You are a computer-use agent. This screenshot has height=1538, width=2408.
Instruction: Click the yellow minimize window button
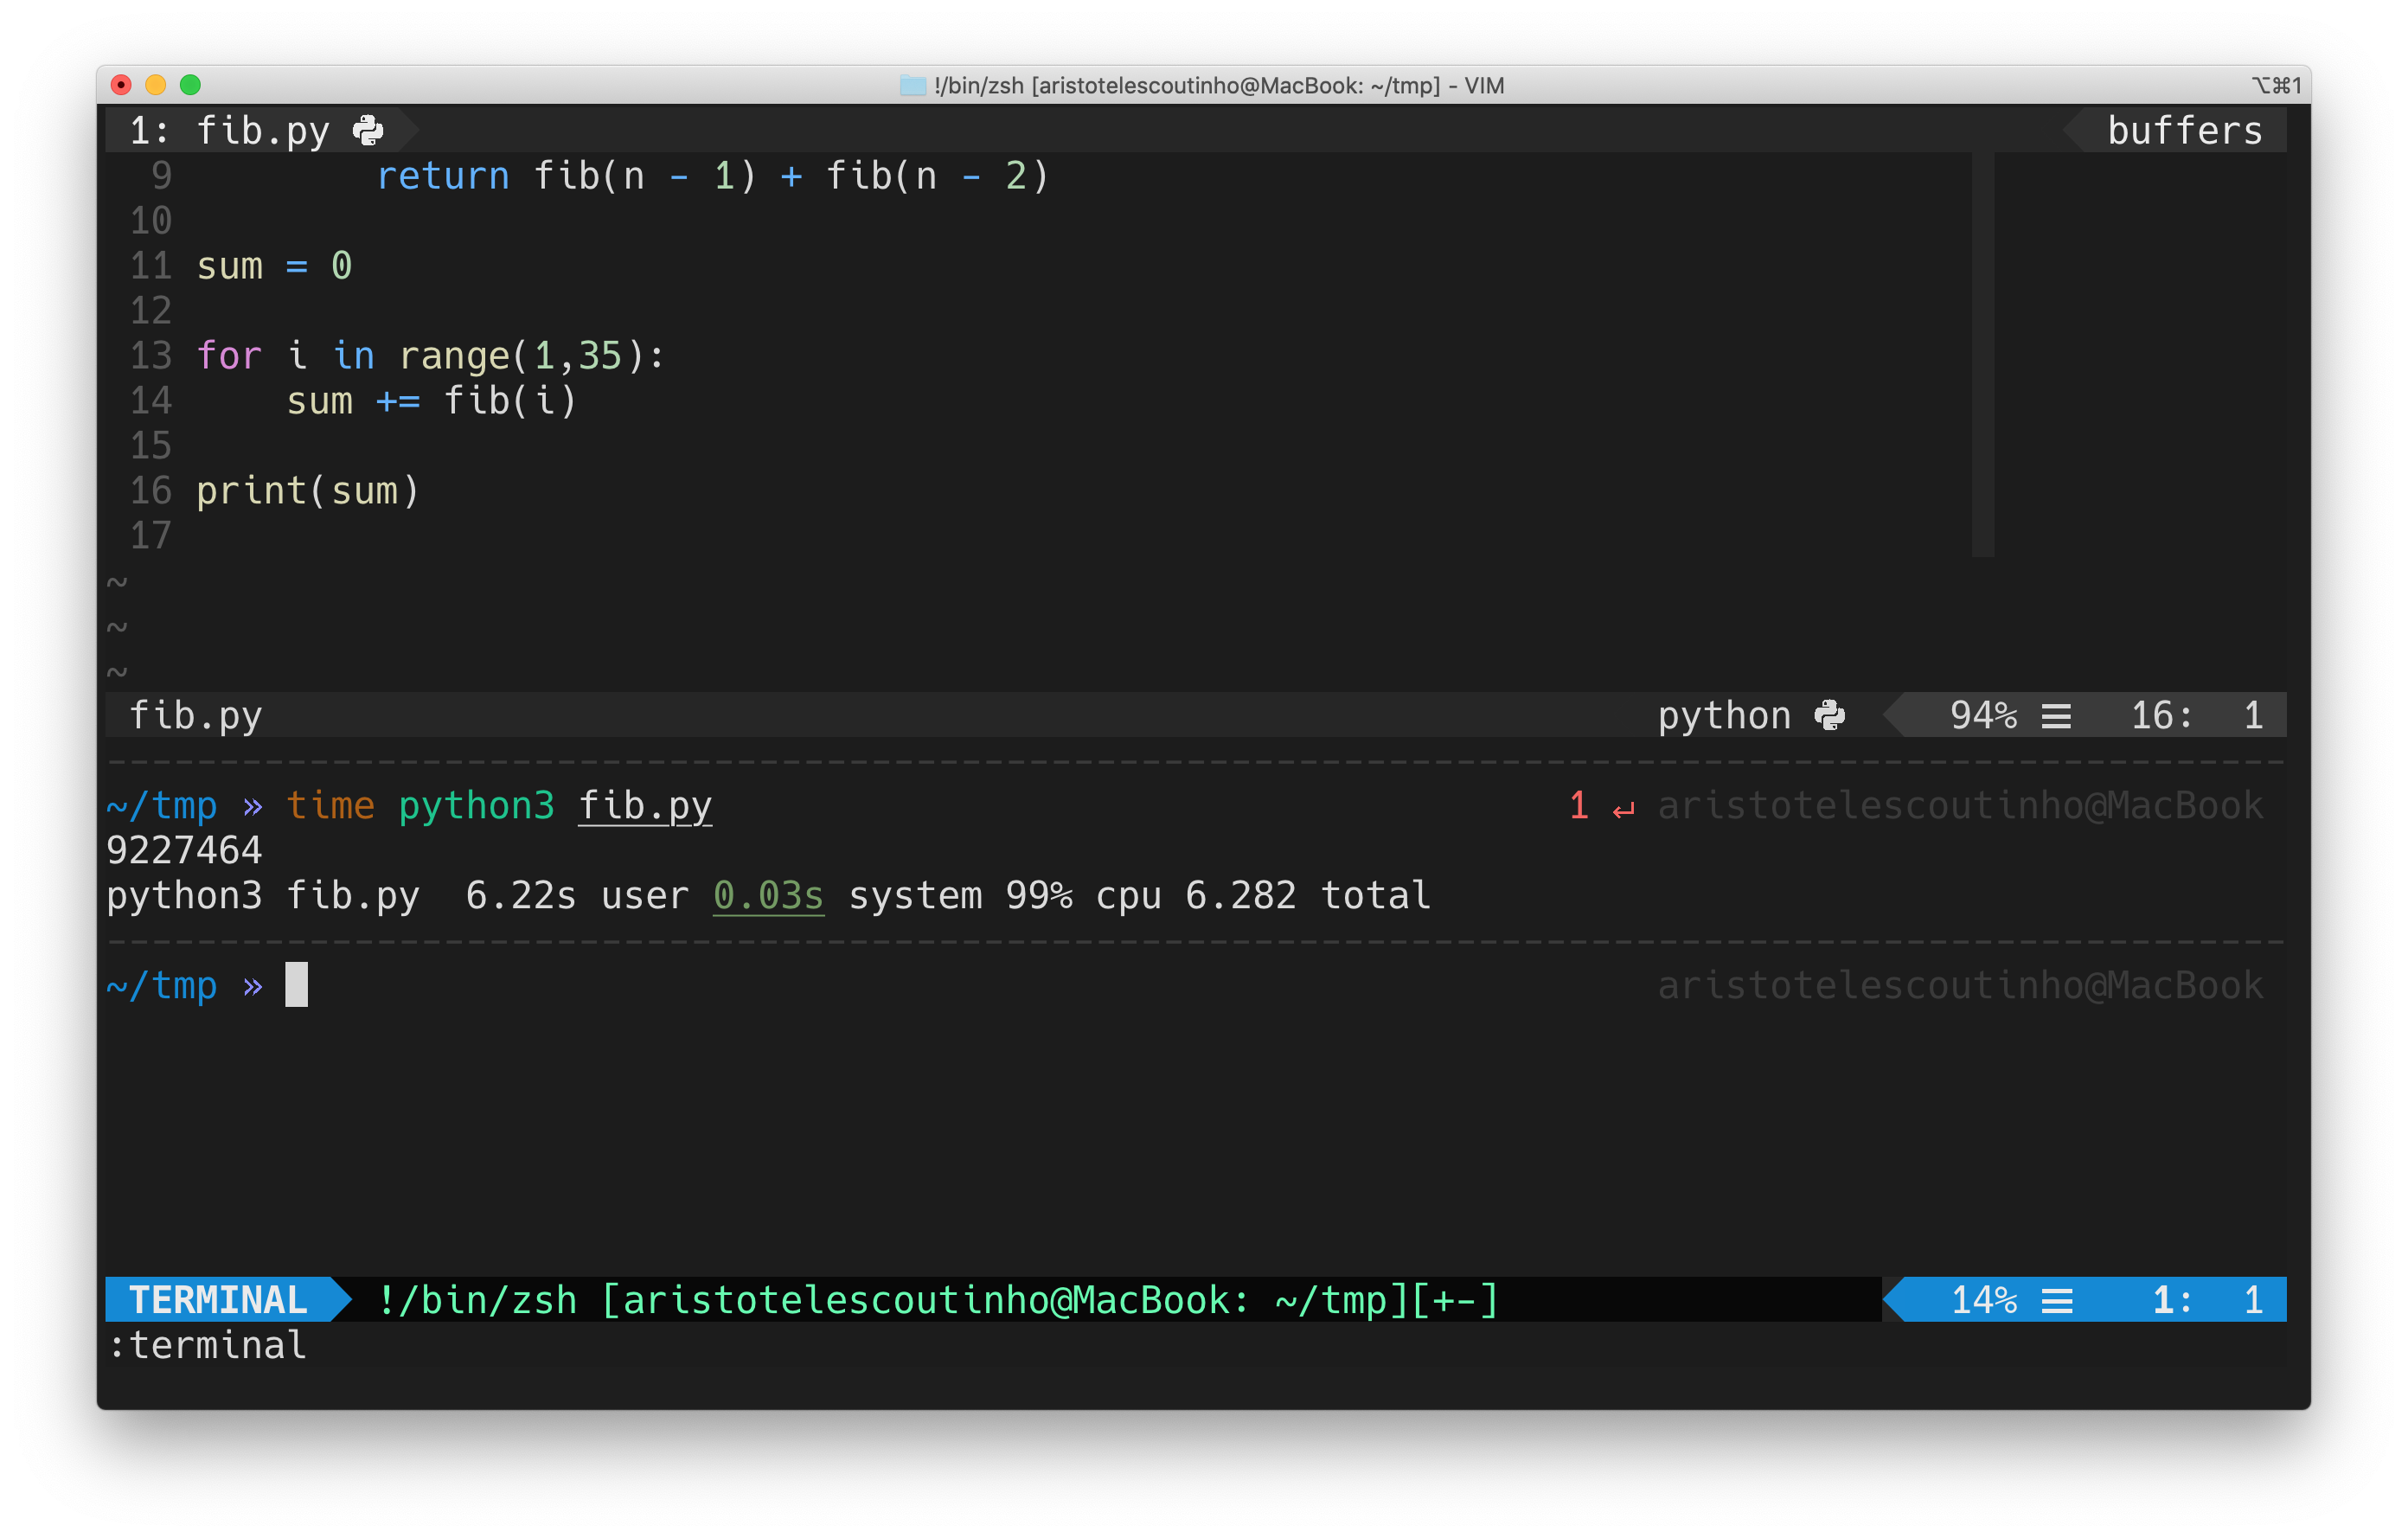click(x=155, y=85)
